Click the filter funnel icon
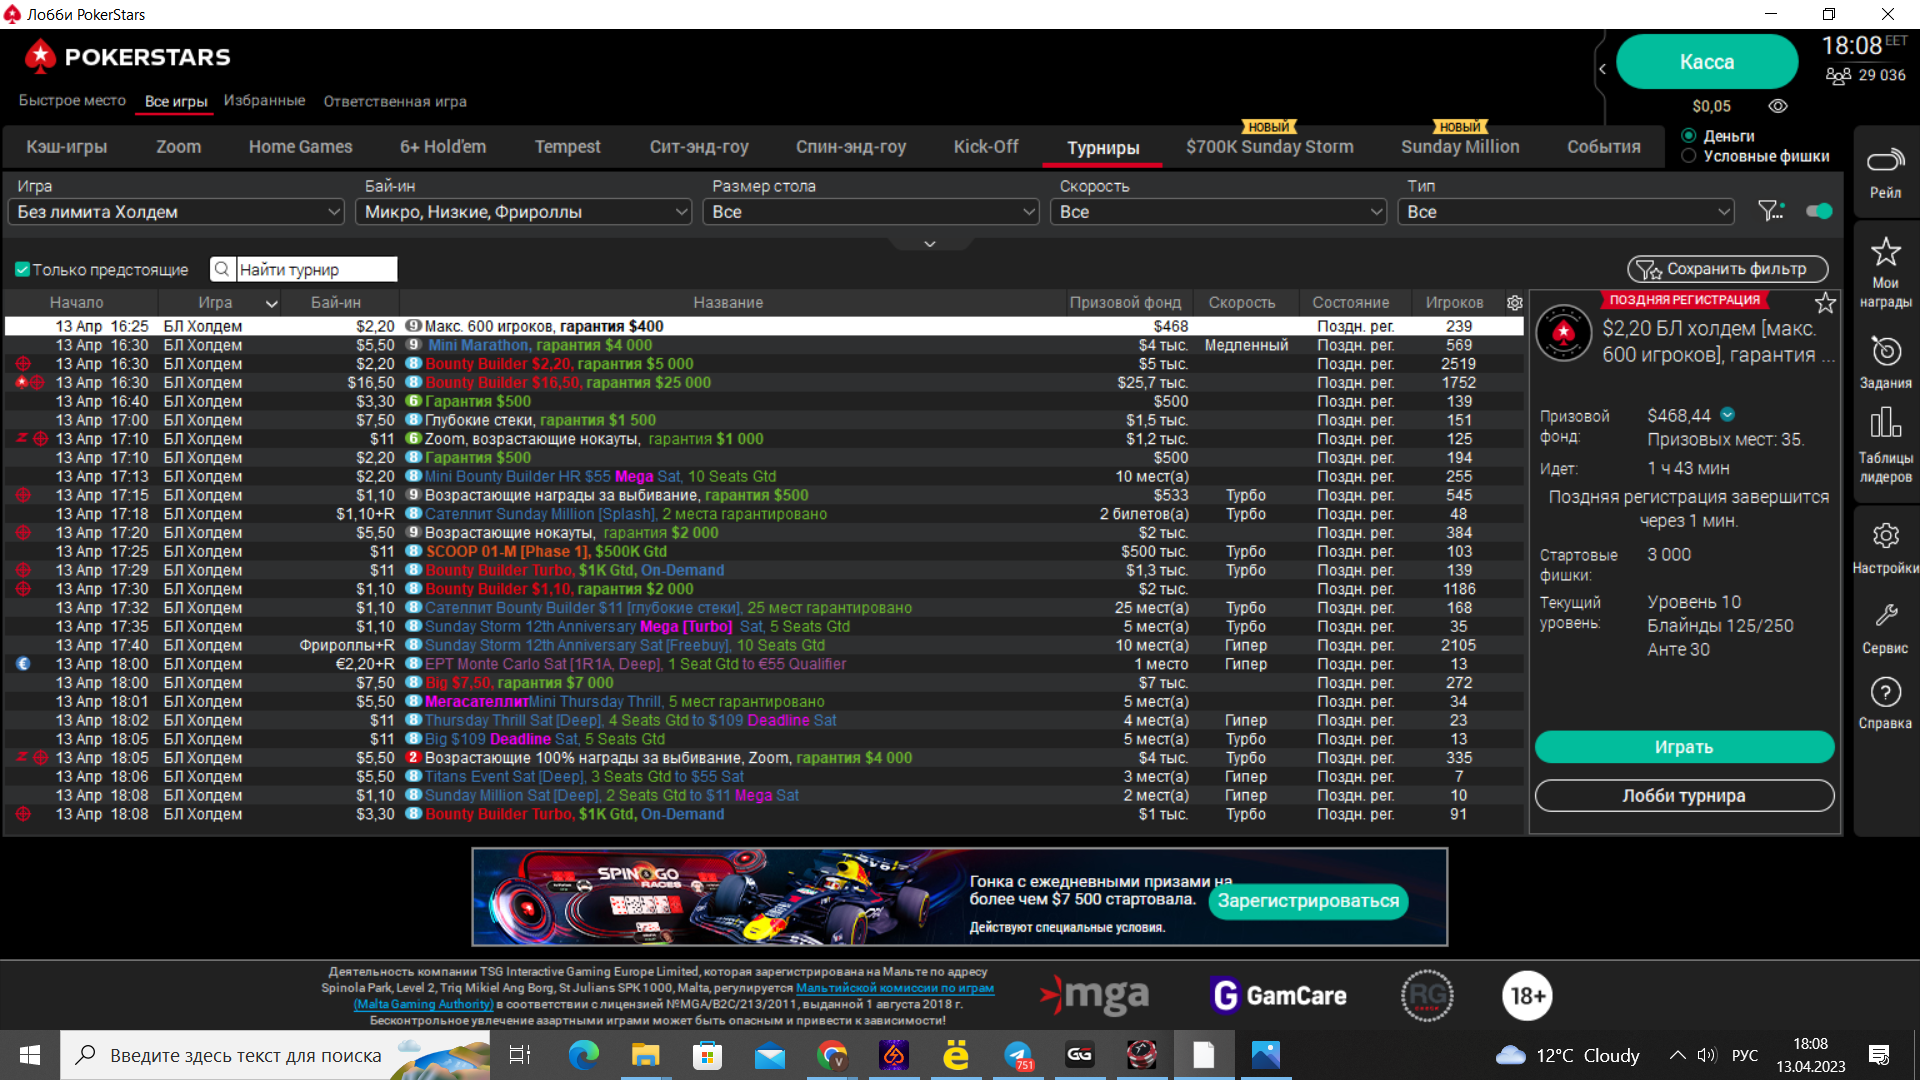Viewport: 1920px width, 1080px height. coord(1770,211)
